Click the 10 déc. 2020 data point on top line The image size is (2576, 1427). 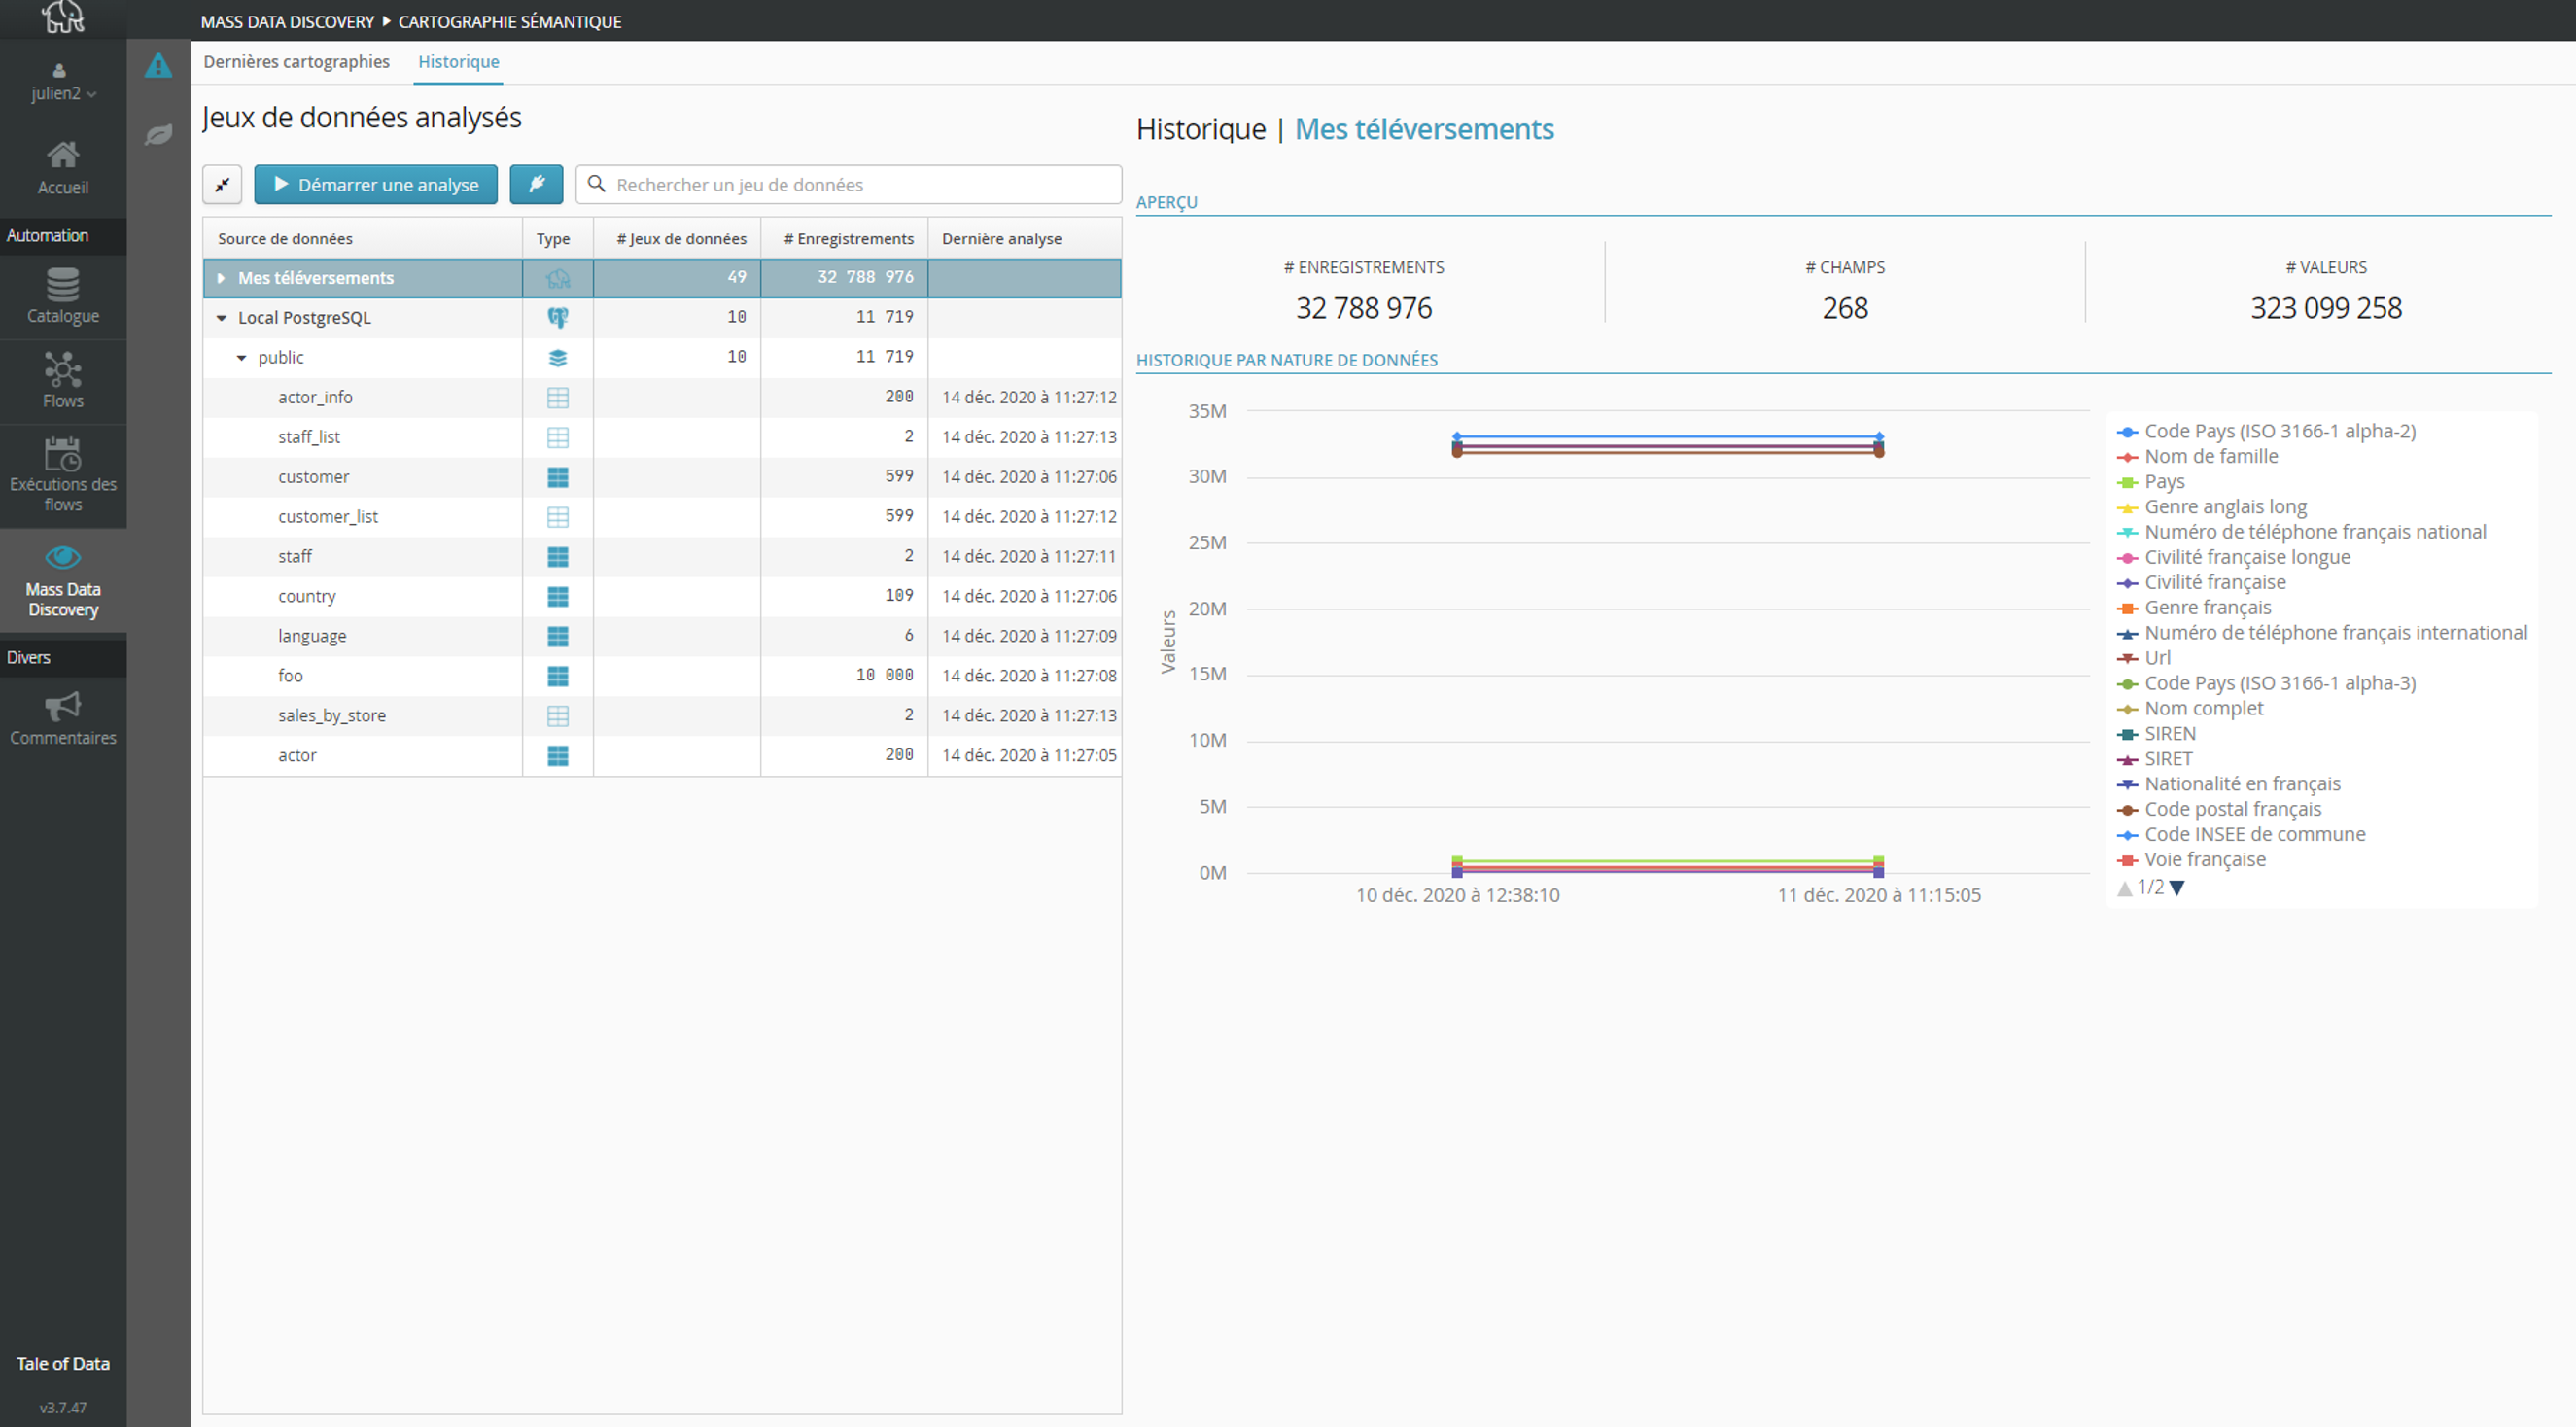point(1457,437)
